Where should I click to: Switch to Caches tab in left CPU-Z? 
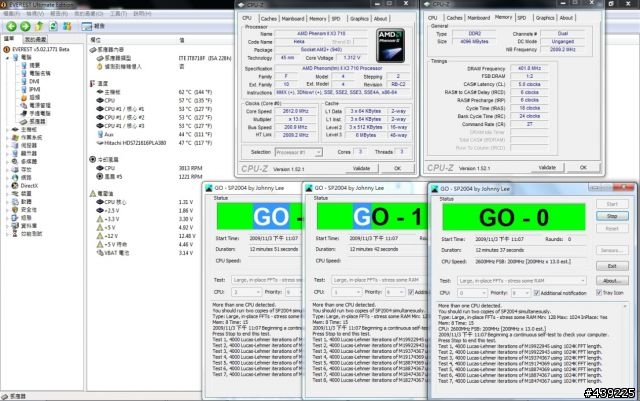coord(268,19)
